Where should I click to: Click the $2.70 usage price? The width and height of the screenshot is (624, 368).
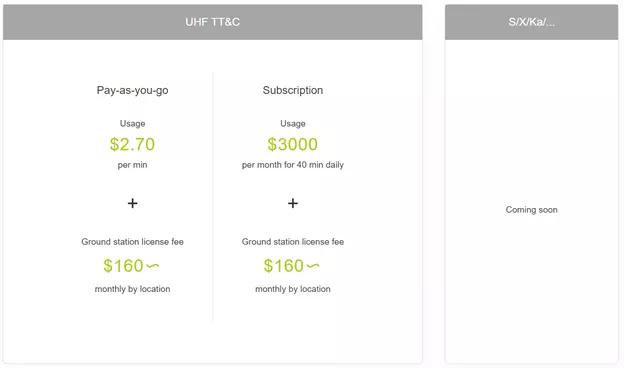pyautogui.click(x=133, y=144)
